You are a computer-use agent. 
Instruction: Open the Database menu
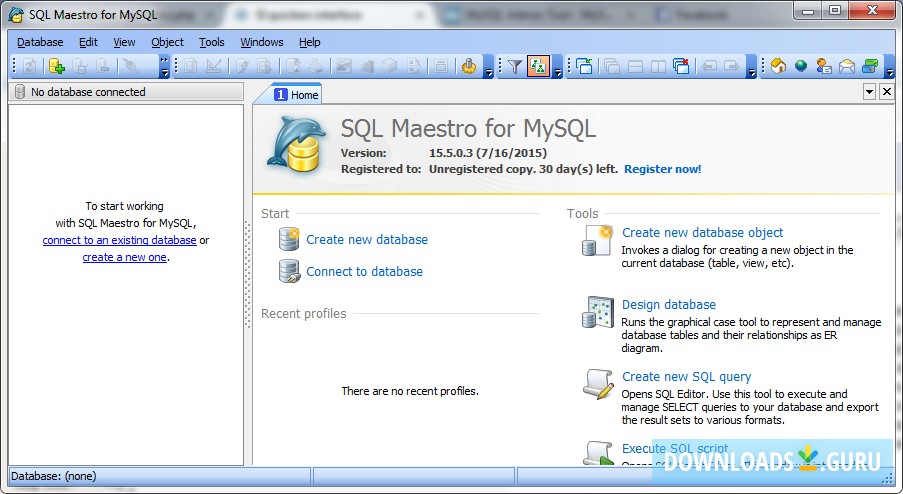[x=40, y=42]
